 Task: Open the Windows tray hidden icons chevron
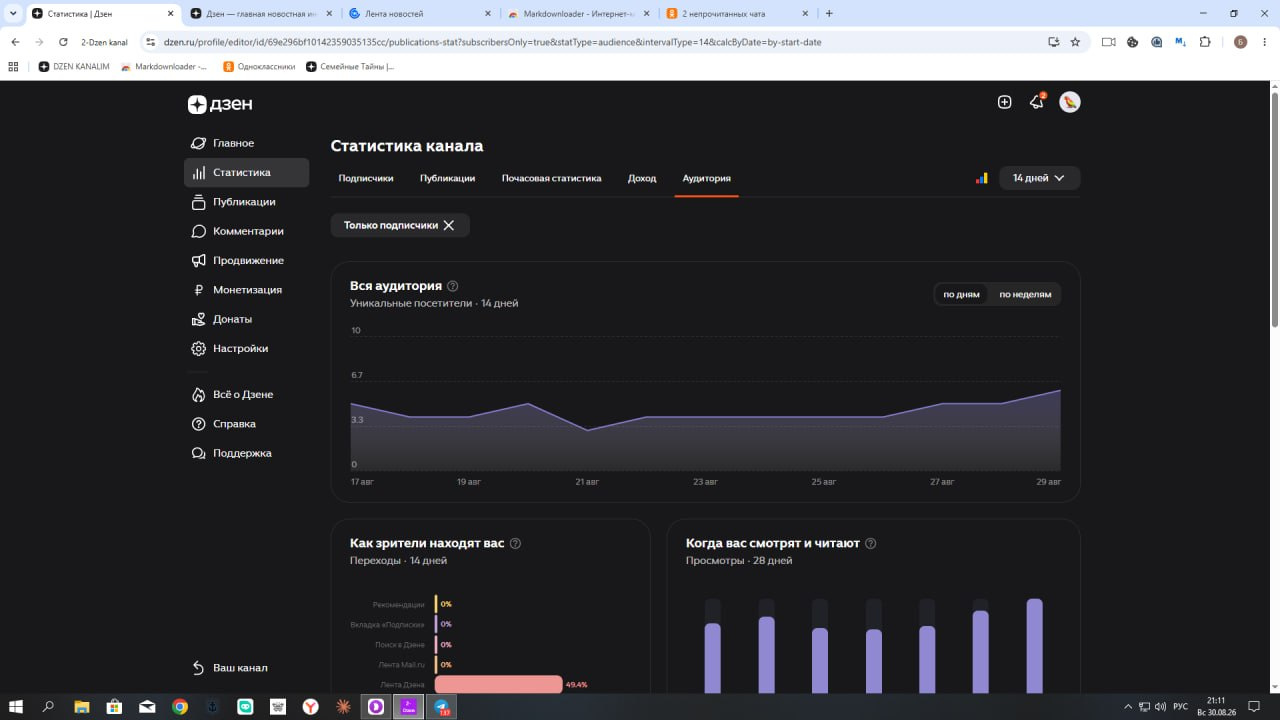coord(1128,707)
